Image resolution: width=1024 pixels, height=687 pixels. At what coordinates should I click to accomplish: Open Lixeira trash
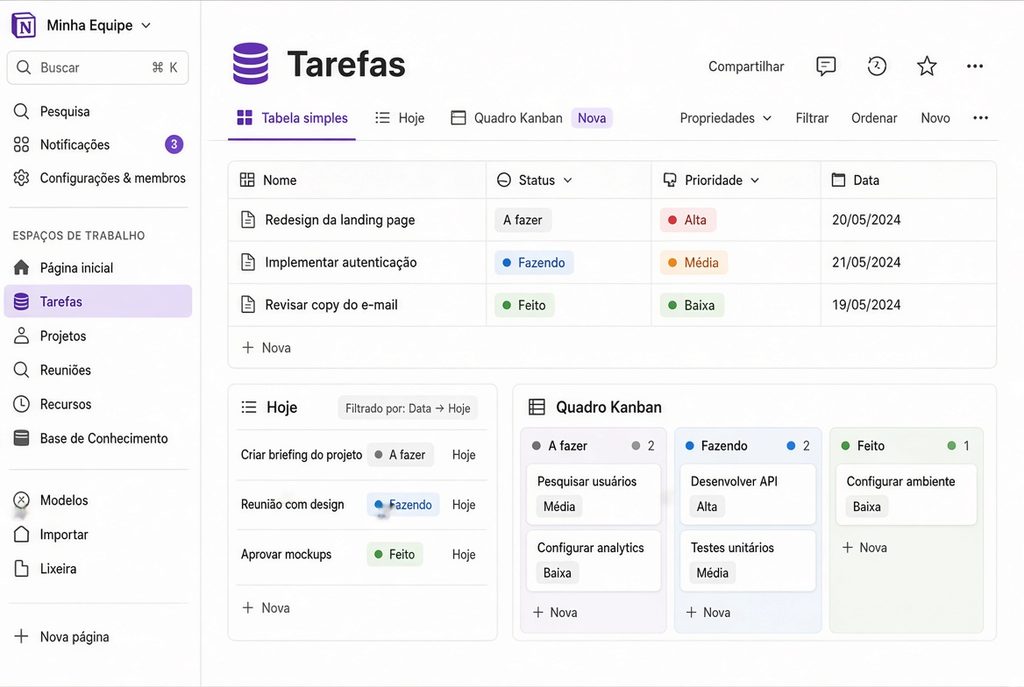[45, 569]
